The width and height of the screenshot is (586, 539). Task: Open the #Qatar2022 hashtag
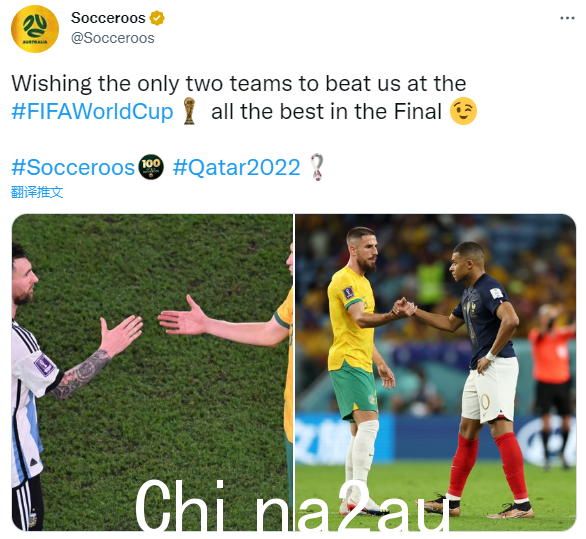[236, 167]
